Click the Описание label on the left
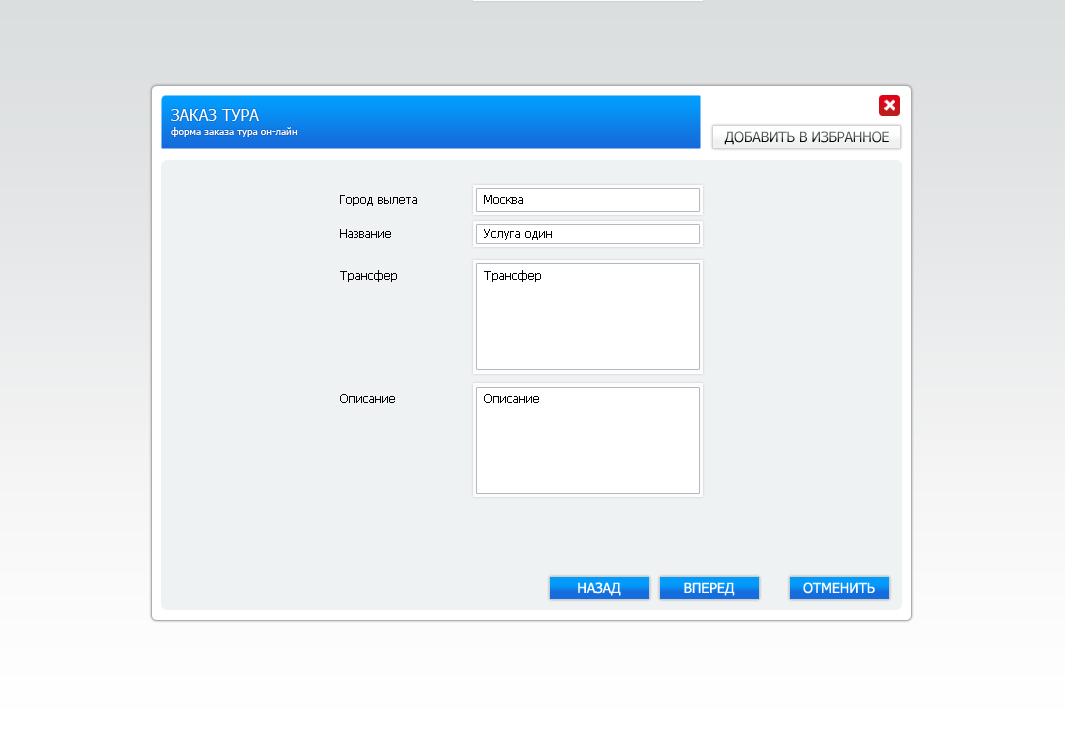The image size is (1065, 729). 367,399
